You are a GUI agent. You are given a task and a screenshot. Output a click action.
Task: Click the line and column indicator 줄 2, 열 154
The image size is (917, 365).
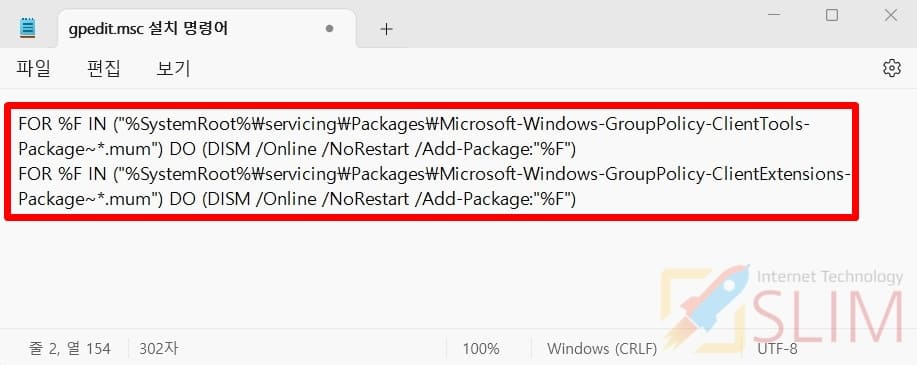tap(70, 349)
